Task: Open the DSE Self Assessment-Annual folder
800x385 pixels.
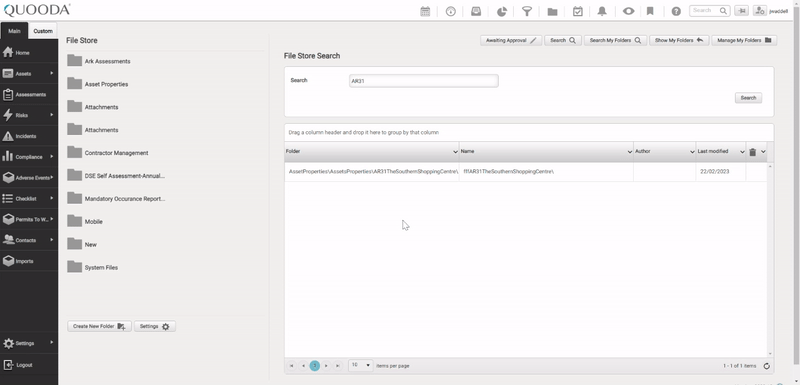Action: coord(116,176)
